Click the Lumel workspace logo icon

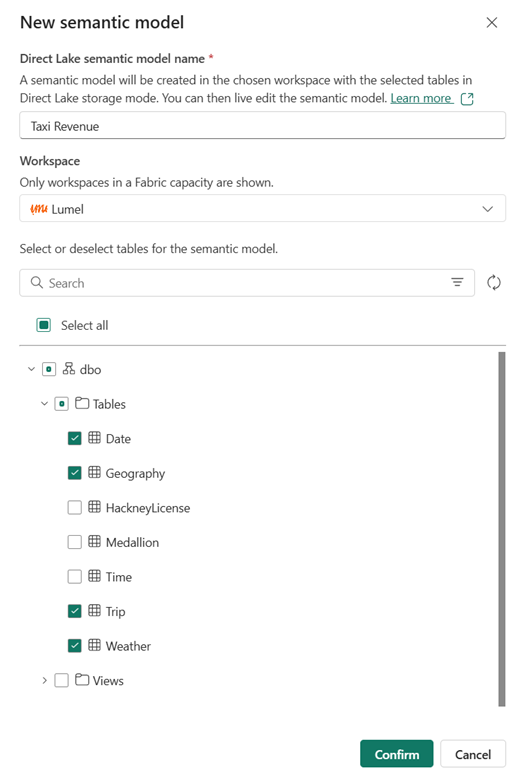click(39, 208)
